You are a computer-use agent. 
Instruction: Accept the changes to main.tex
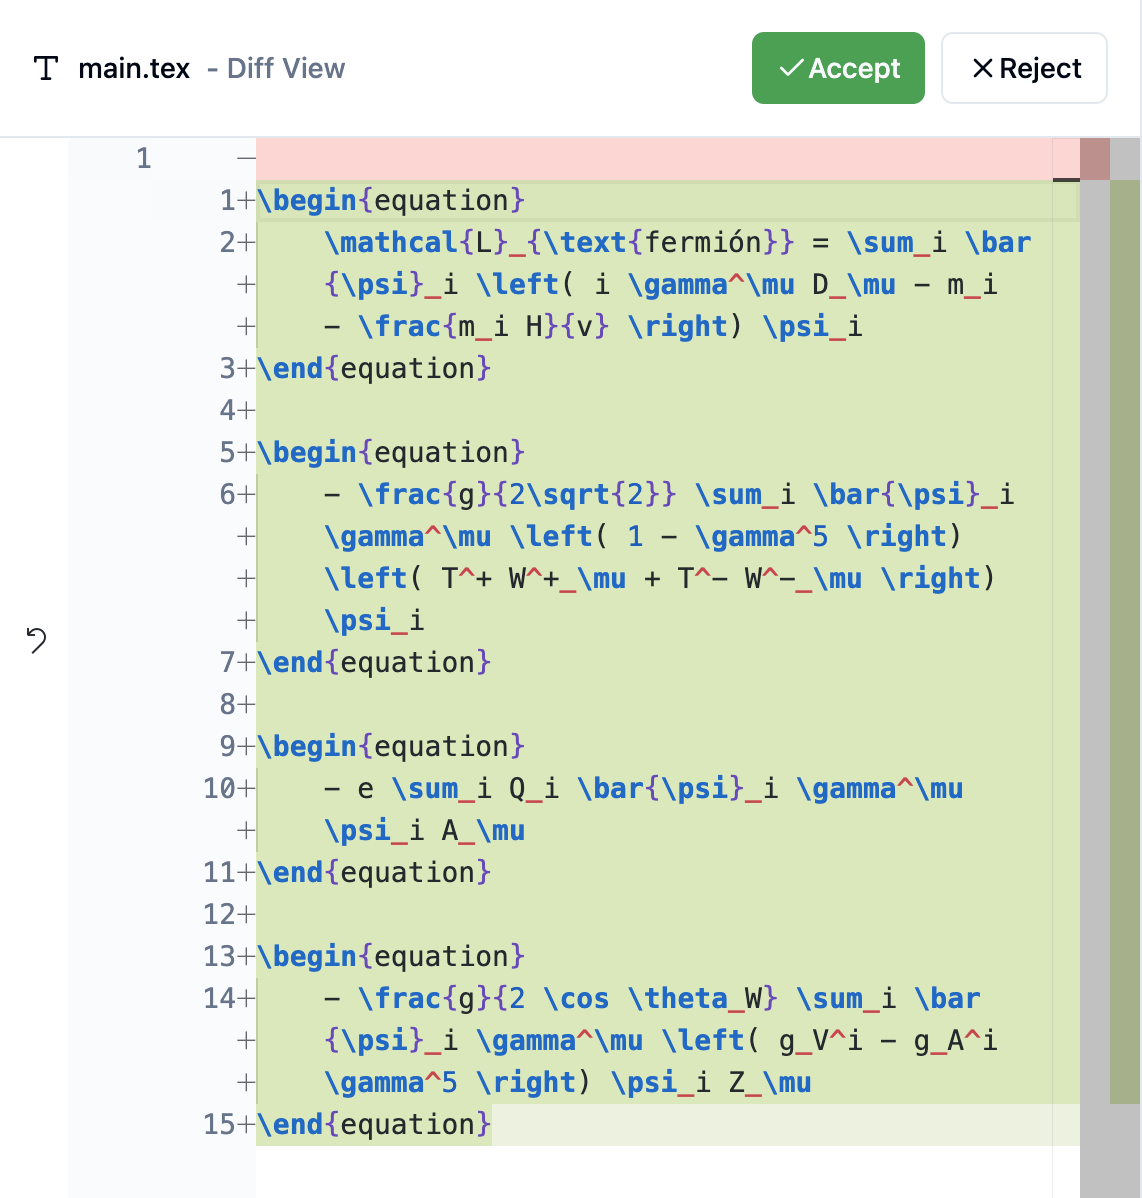838,67
